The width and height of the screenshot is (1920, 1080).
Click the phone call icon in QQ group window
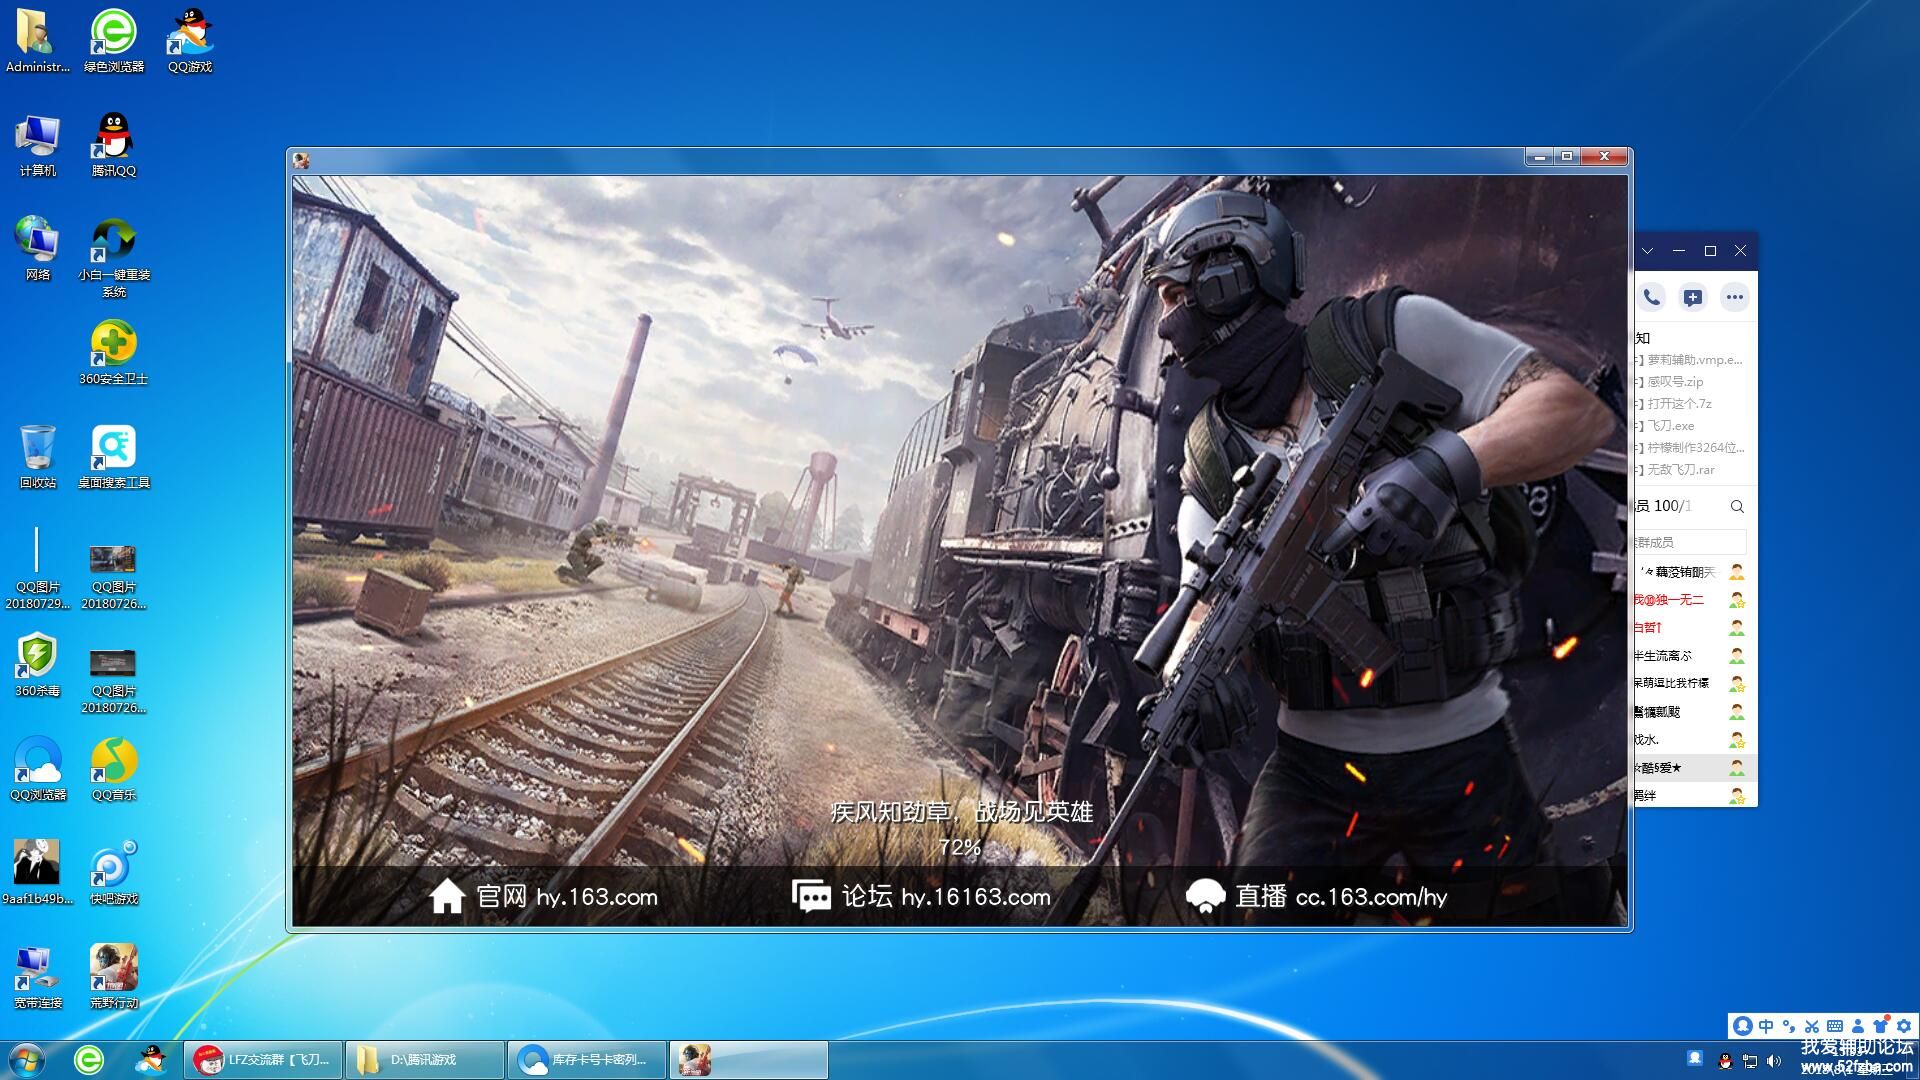click(x=1651, y=297)
